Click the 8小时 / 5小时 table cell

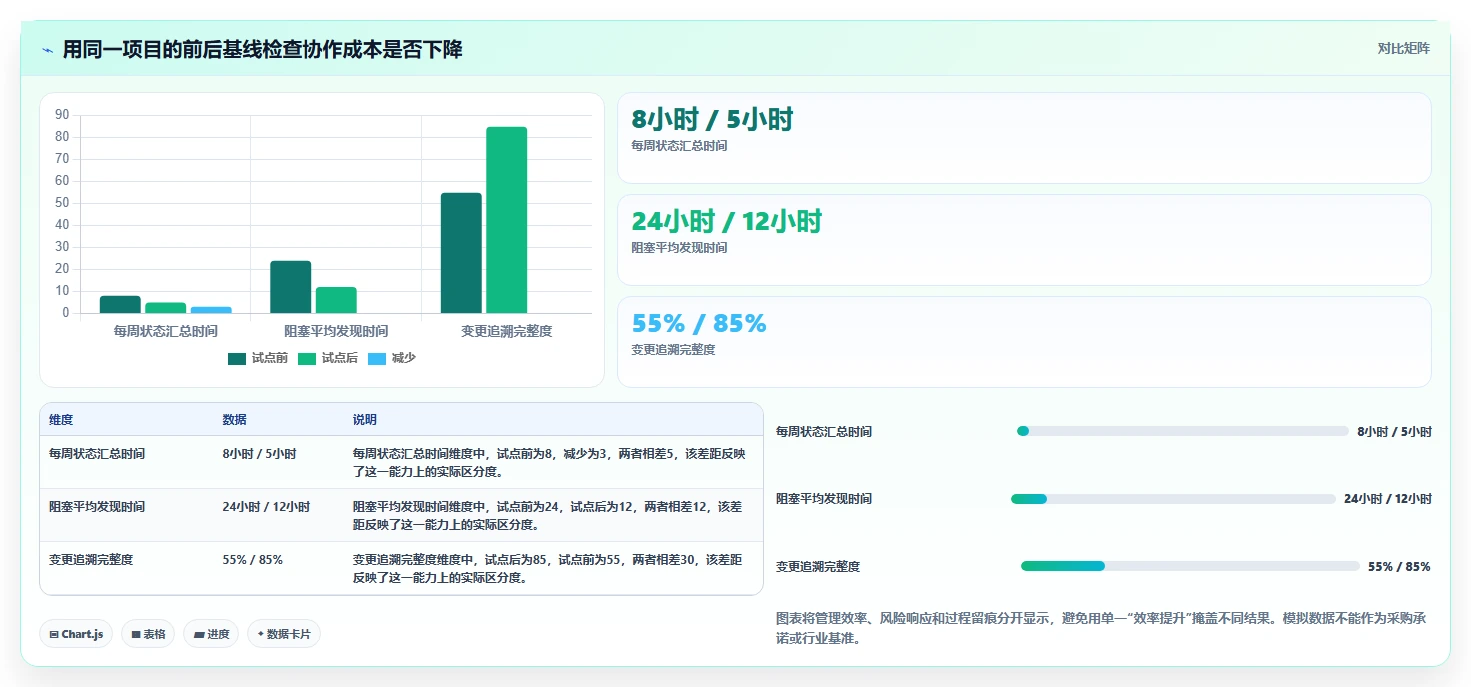click(259, 454)
